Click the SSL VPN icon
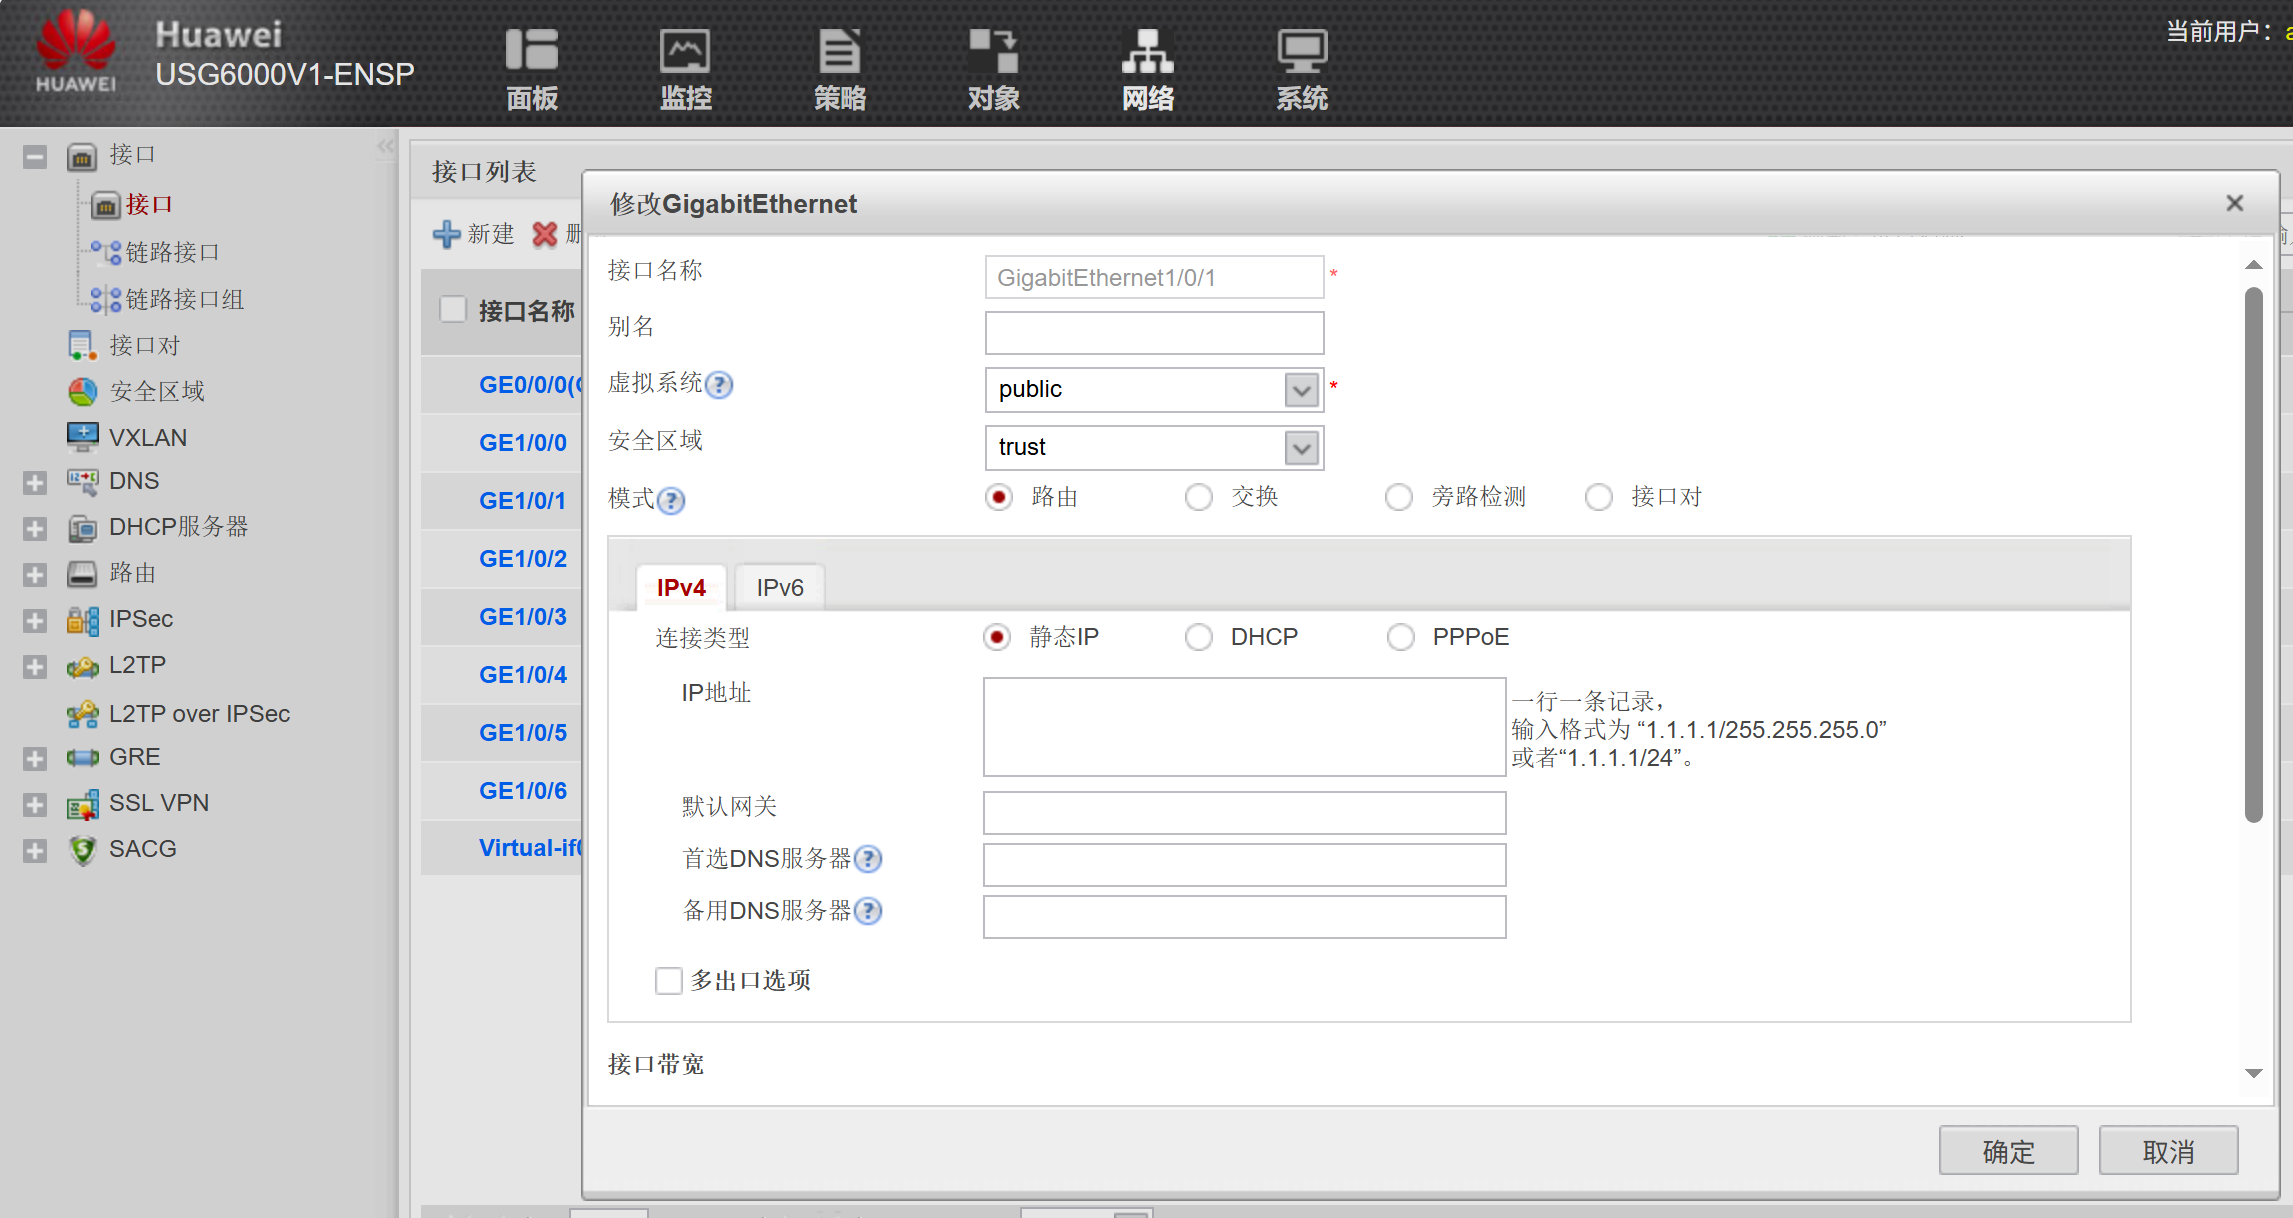 click(82, 803)
